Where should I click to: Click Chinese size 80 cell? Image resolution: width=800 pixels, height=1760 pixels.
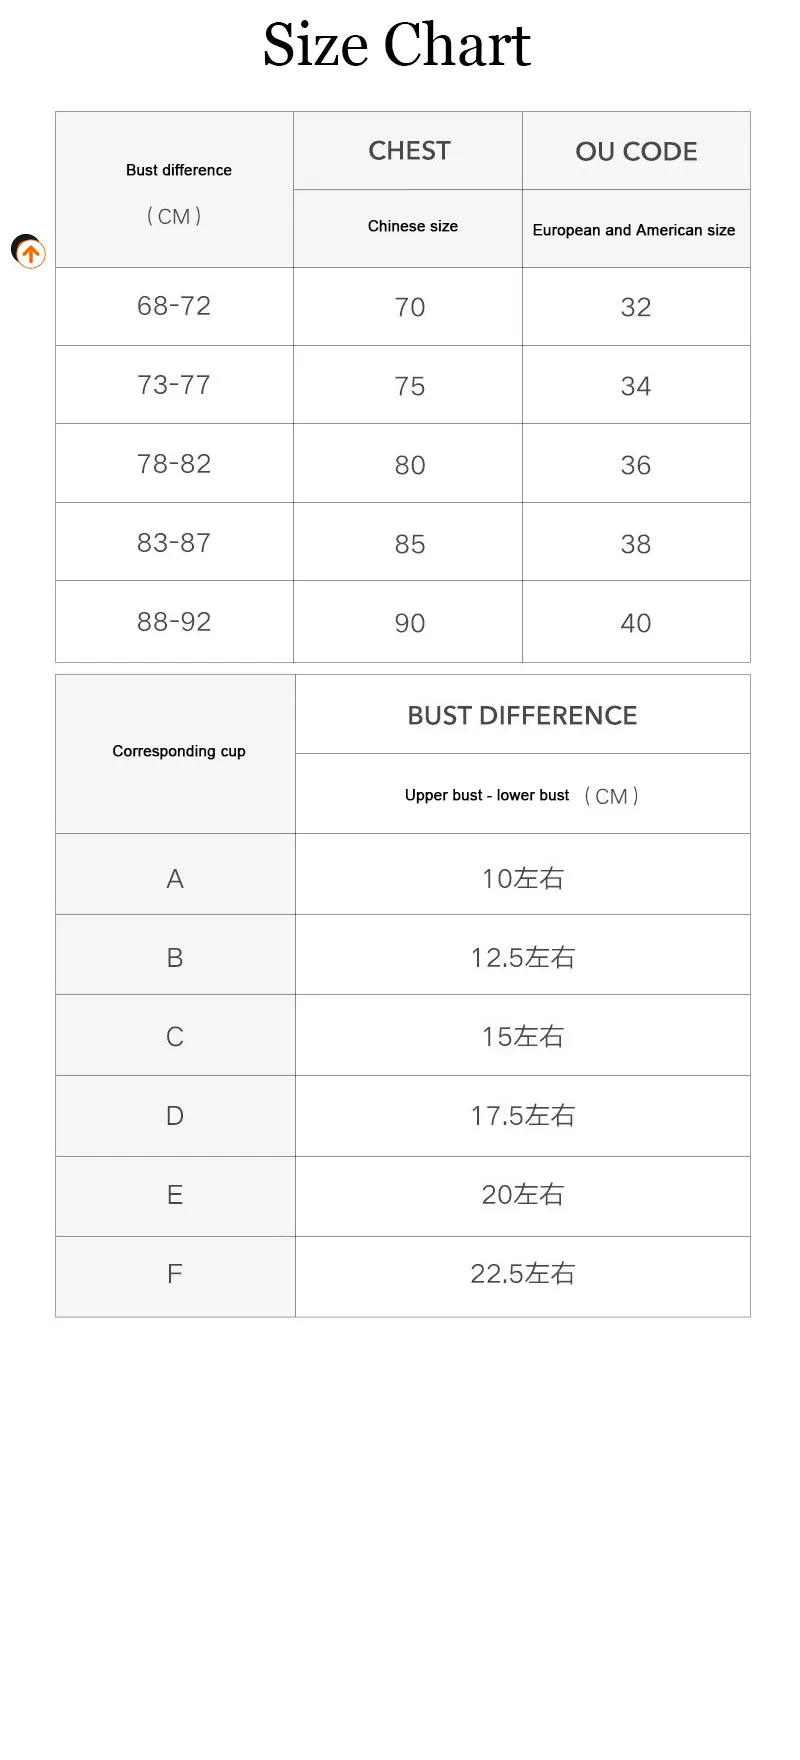pyautogui.click(x=410, y=465)
